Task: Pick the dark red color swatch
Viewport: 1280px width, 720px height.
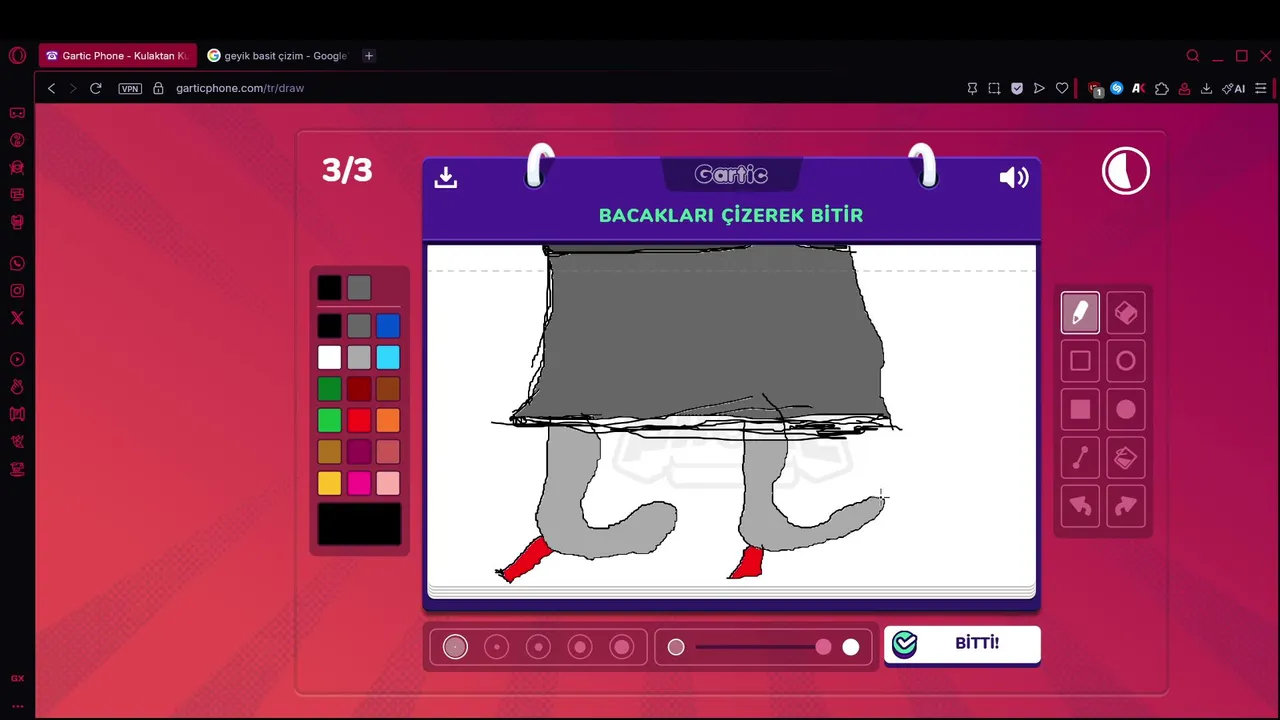Action: click(359, 389)
